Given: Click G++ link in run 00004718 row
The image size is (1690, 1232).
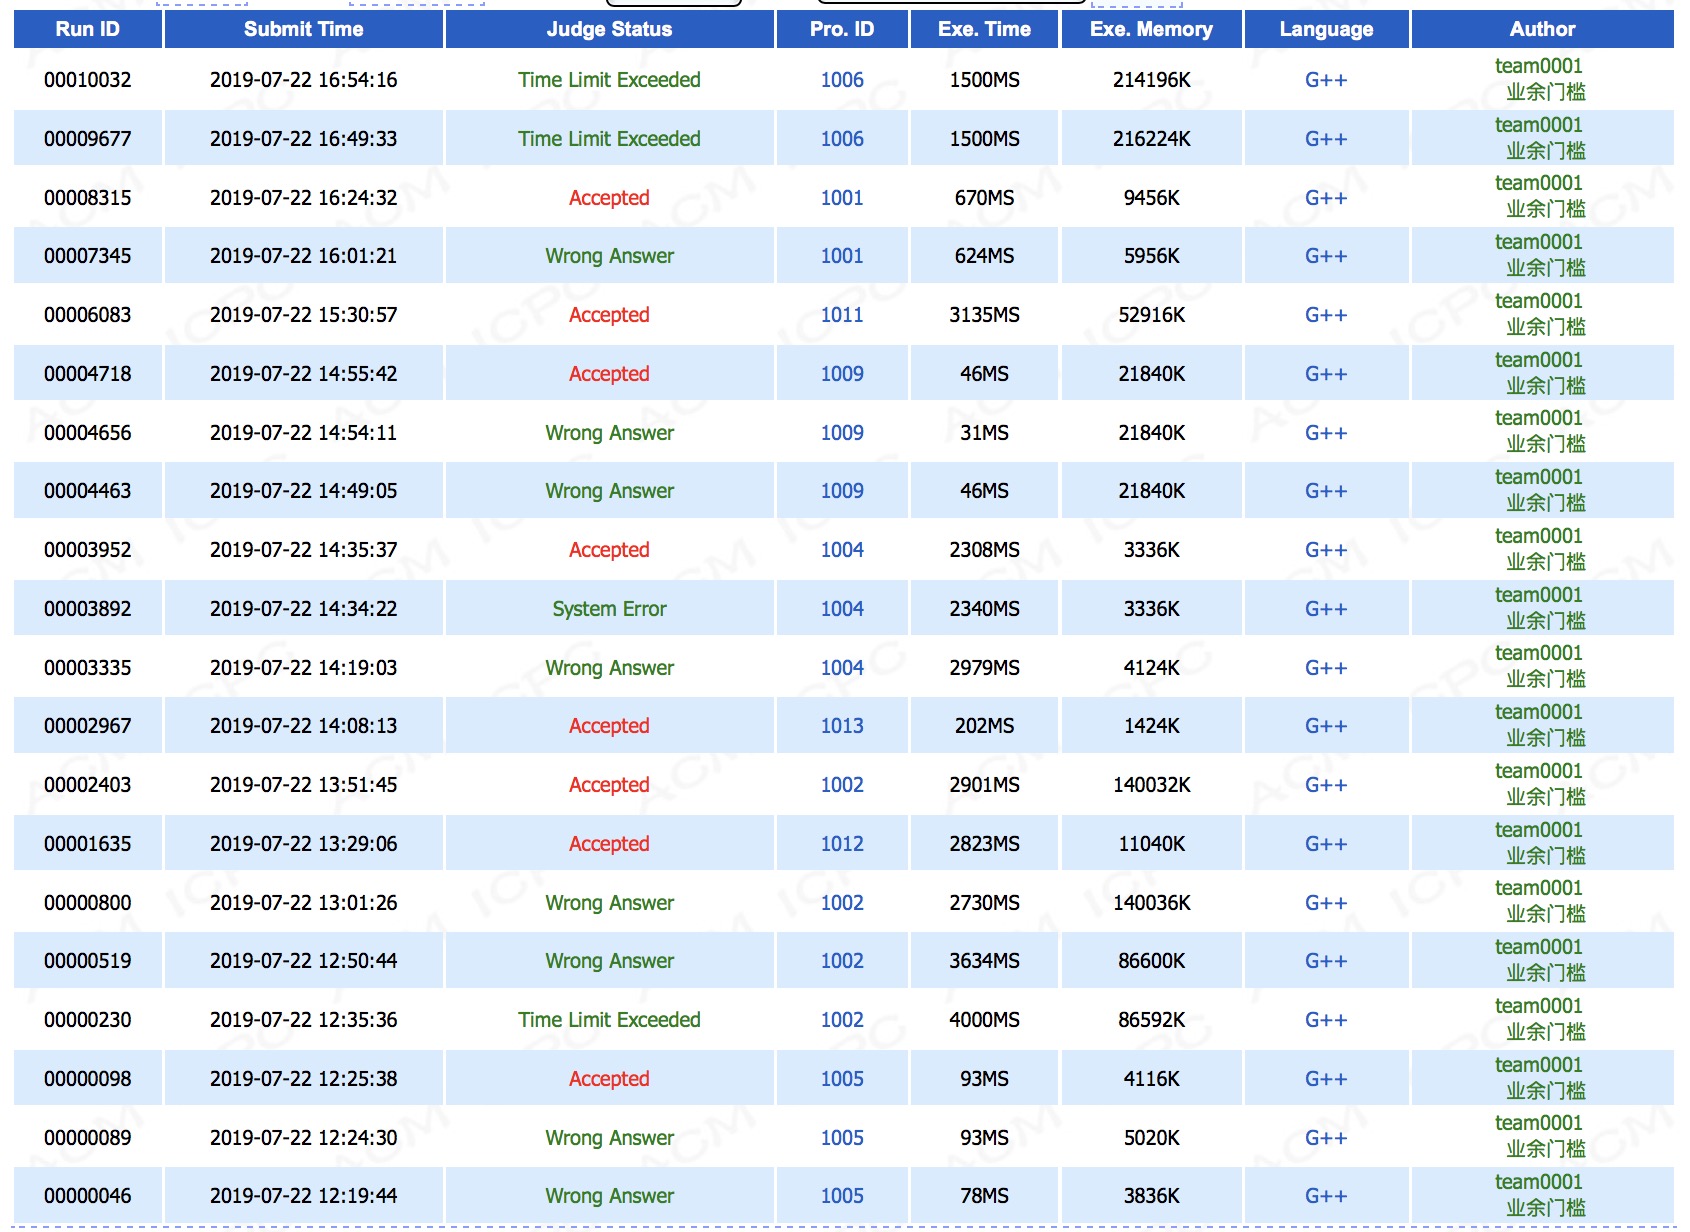Looking at the screenshot, I should [x=1325, y=374].
